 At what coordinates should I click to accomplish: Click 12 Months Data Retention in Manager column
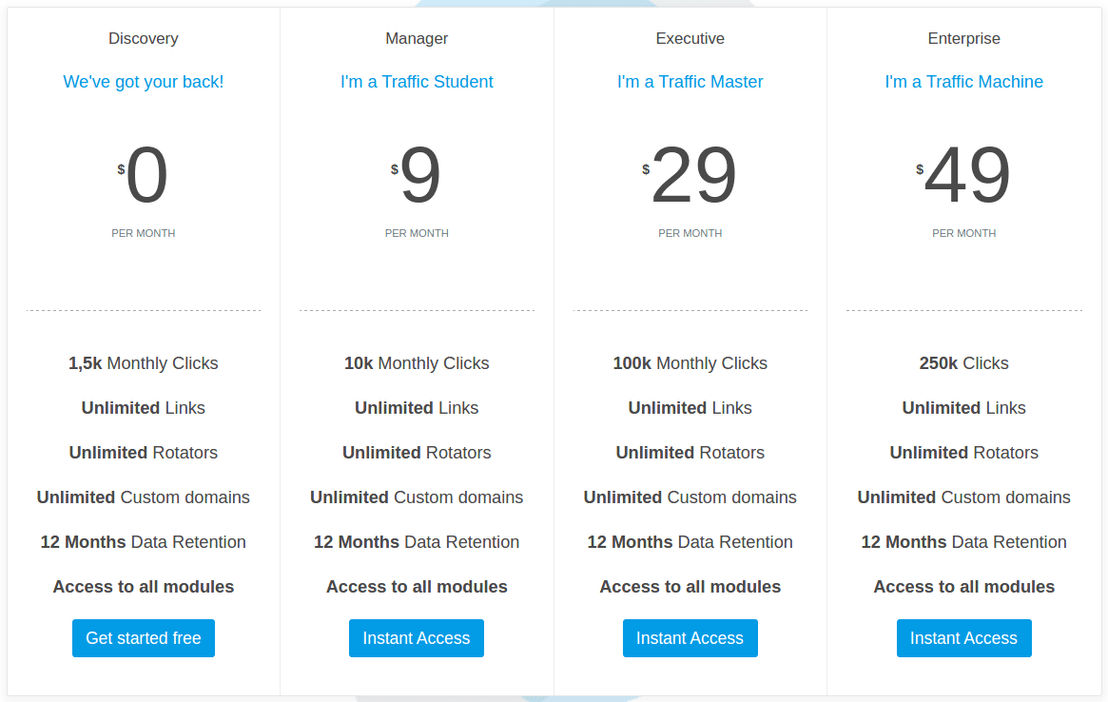[x=416, y=542]
